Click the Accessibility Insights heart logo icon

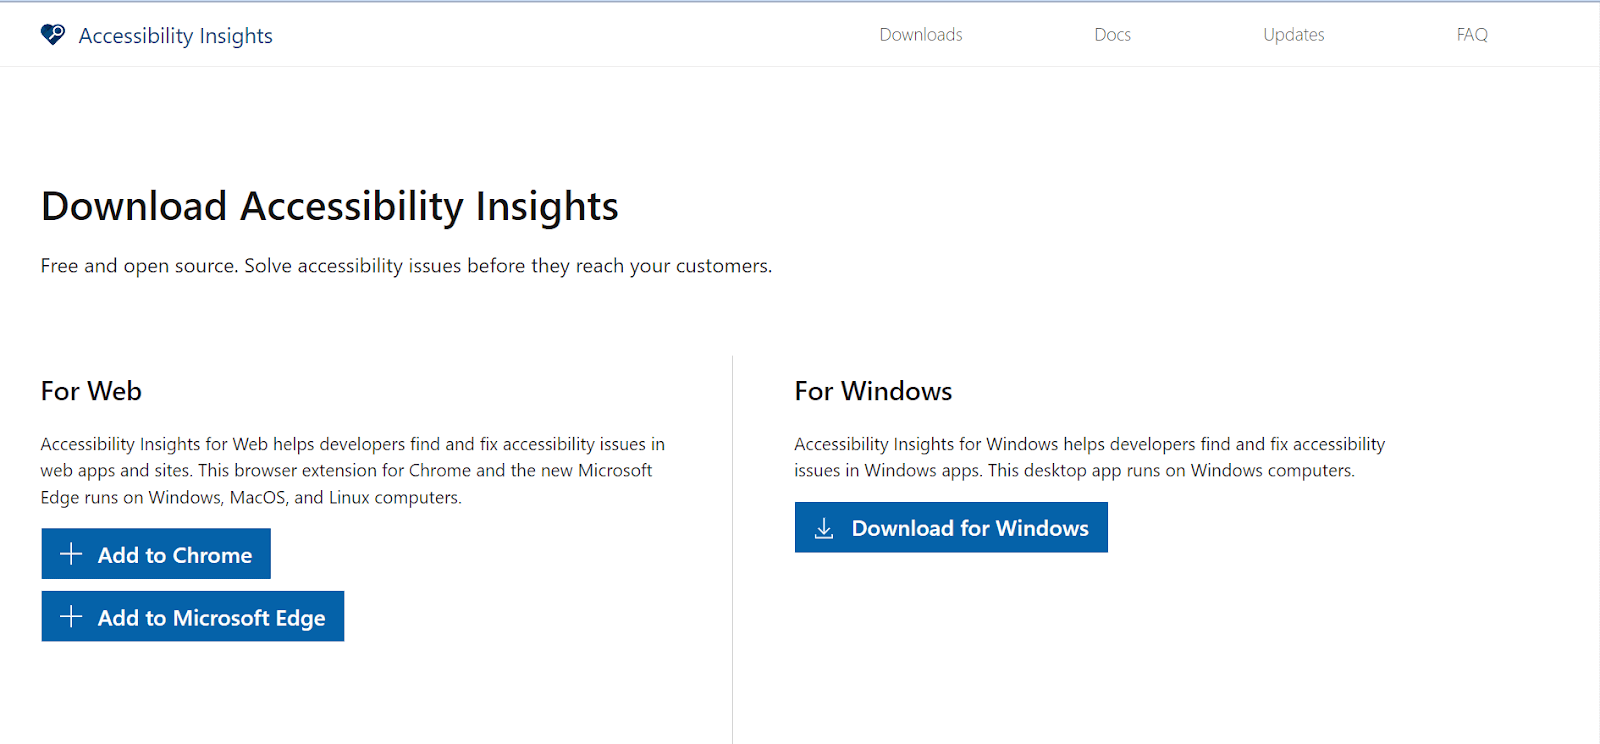[x=52, y=35]
